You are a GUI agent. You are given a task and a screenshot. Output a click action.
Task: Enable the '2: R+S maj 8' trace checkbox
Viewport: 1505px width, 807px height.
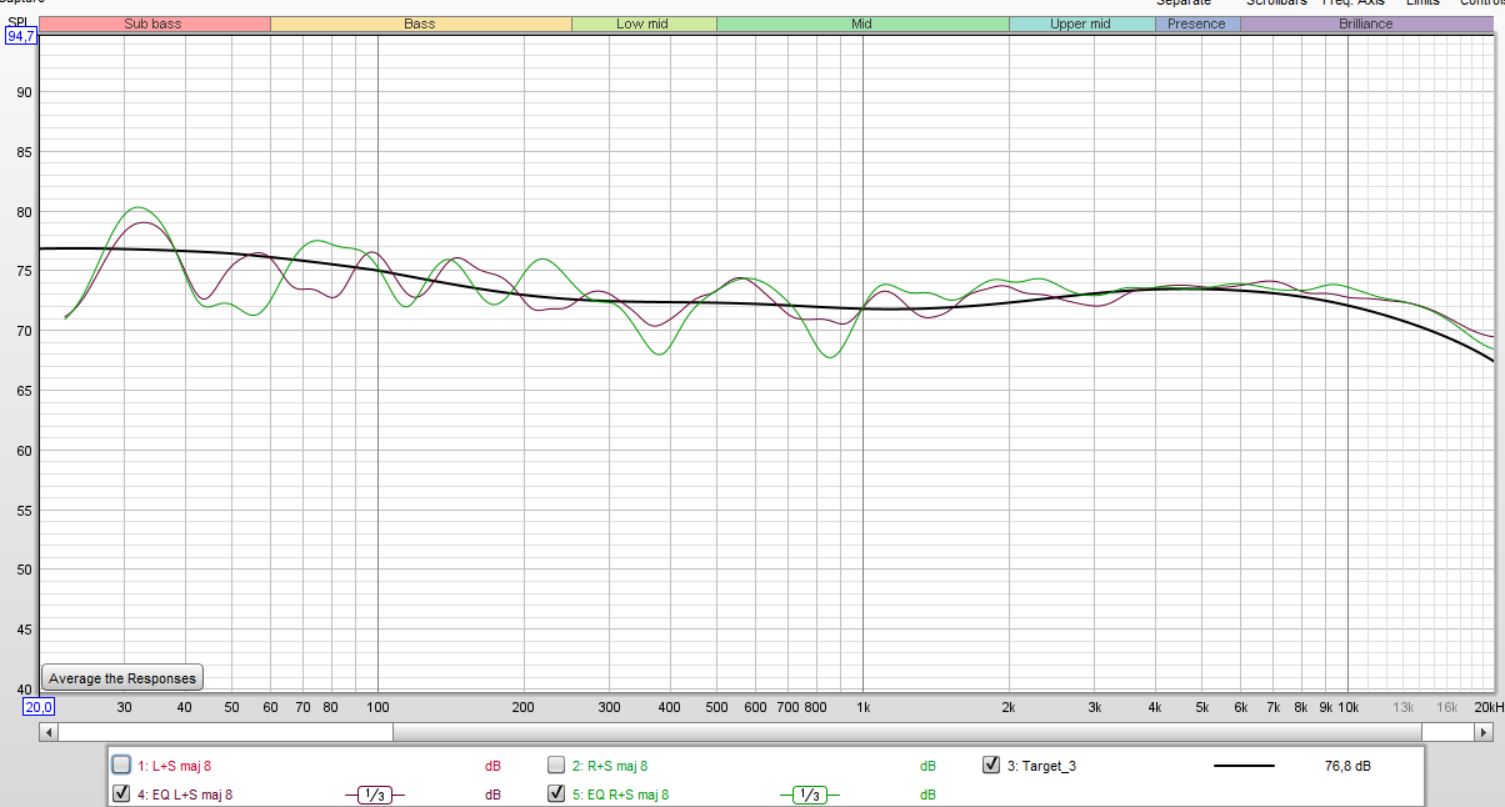coord(557,766)
